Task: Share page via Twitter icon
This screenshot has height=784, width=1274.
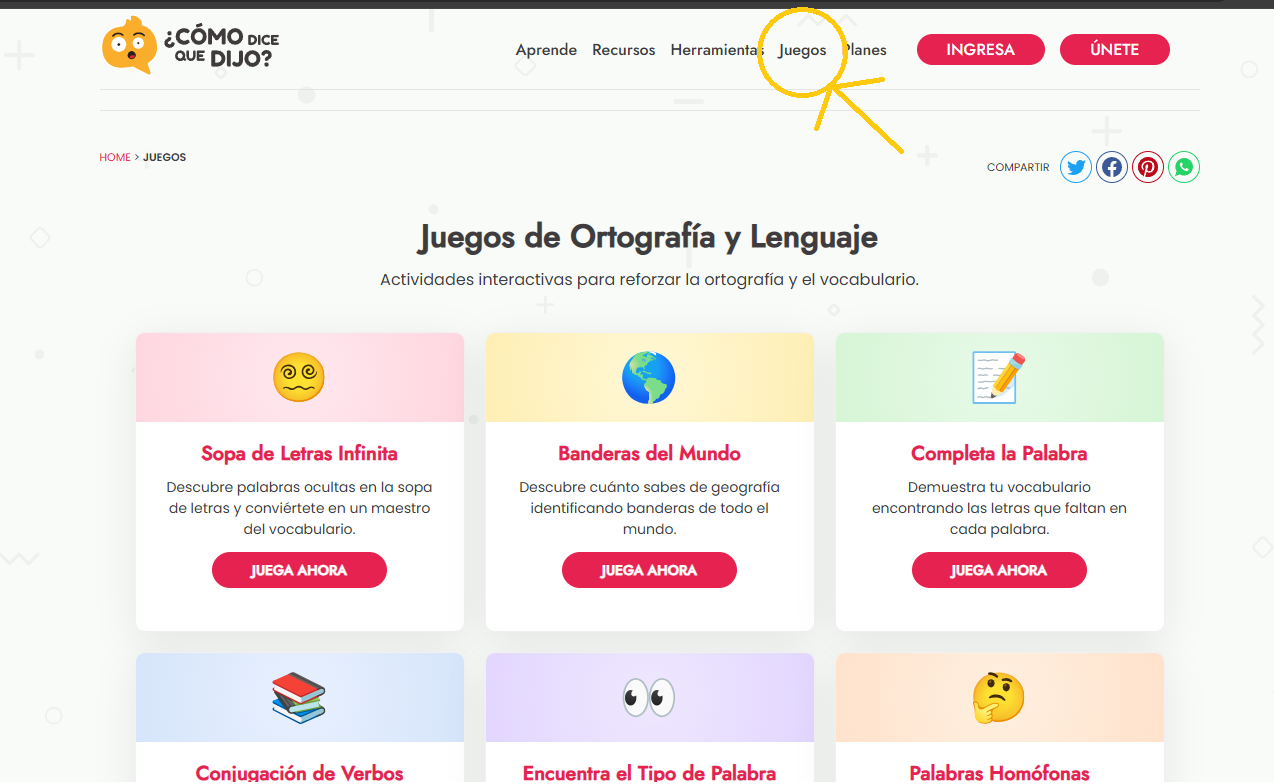Action: pos(1076,167)
